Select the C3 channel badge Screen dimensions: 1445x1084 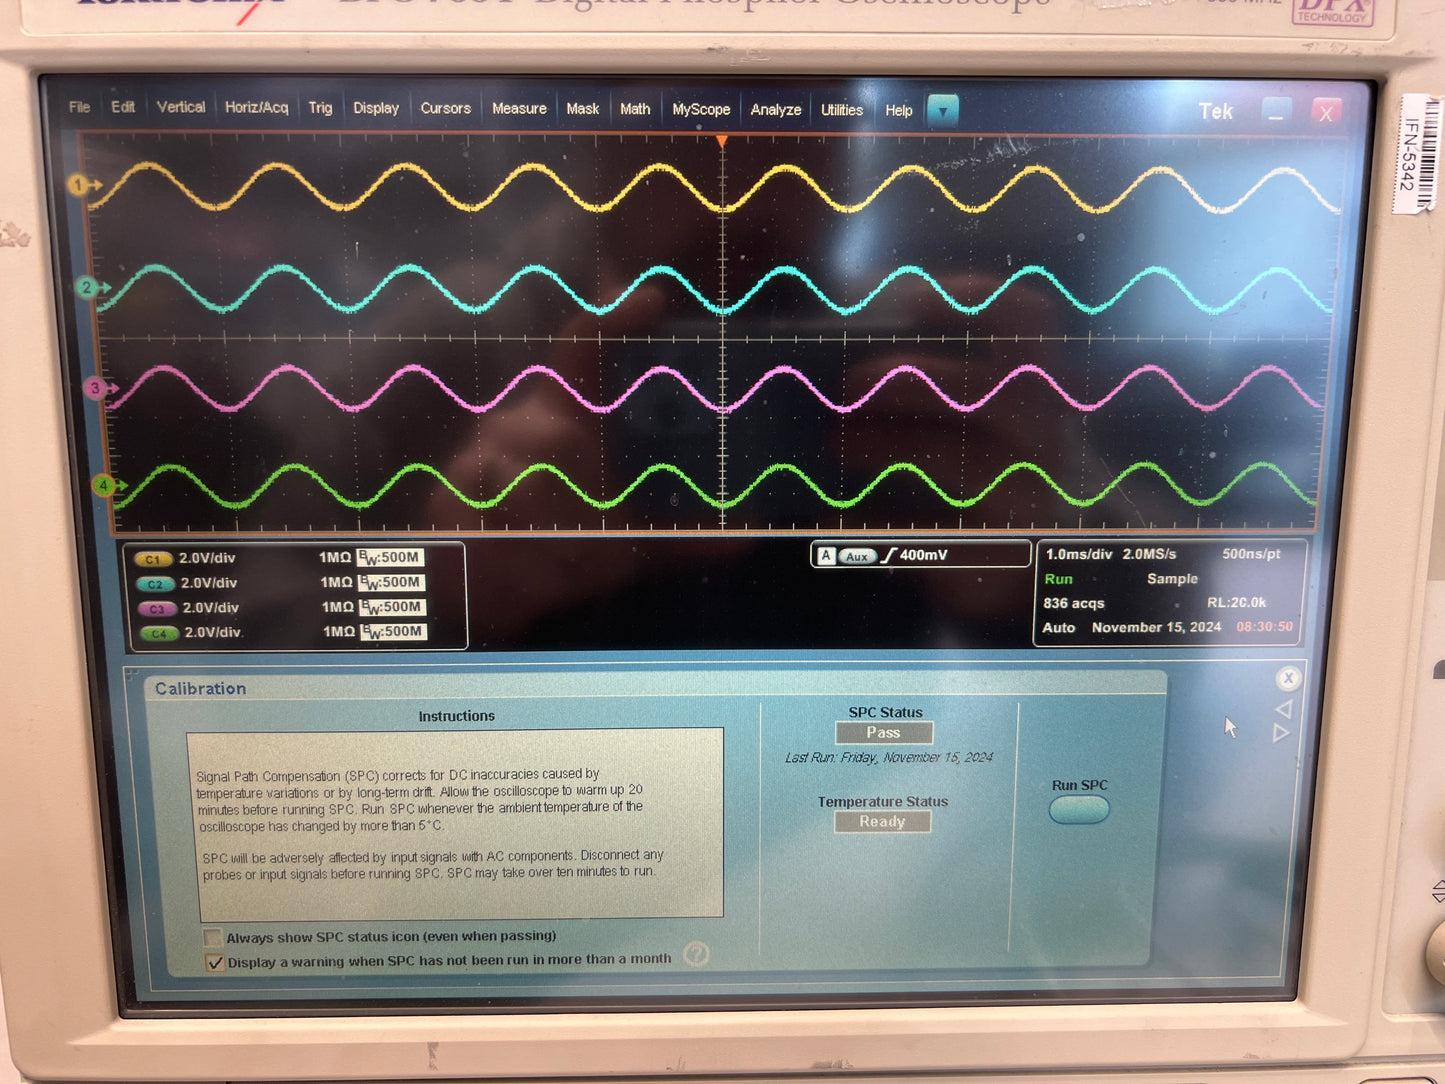click(157, 609)
